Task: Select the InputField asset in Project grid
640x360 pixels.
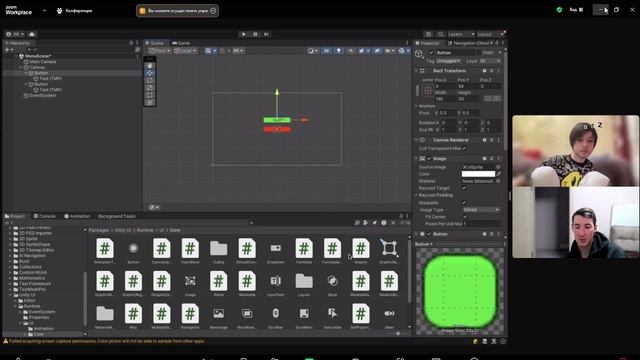Action: coord(276,284)
